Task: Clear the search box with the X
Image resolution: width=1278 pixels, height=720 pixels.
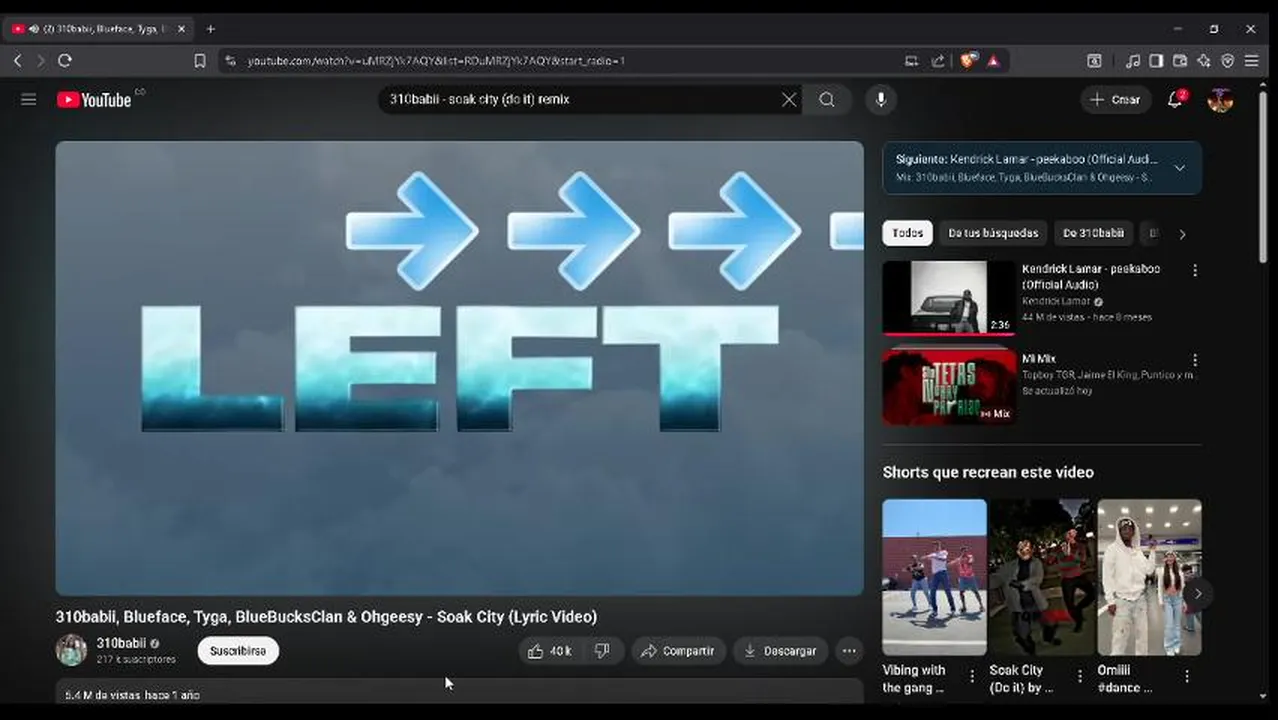Action: [789, 99]
